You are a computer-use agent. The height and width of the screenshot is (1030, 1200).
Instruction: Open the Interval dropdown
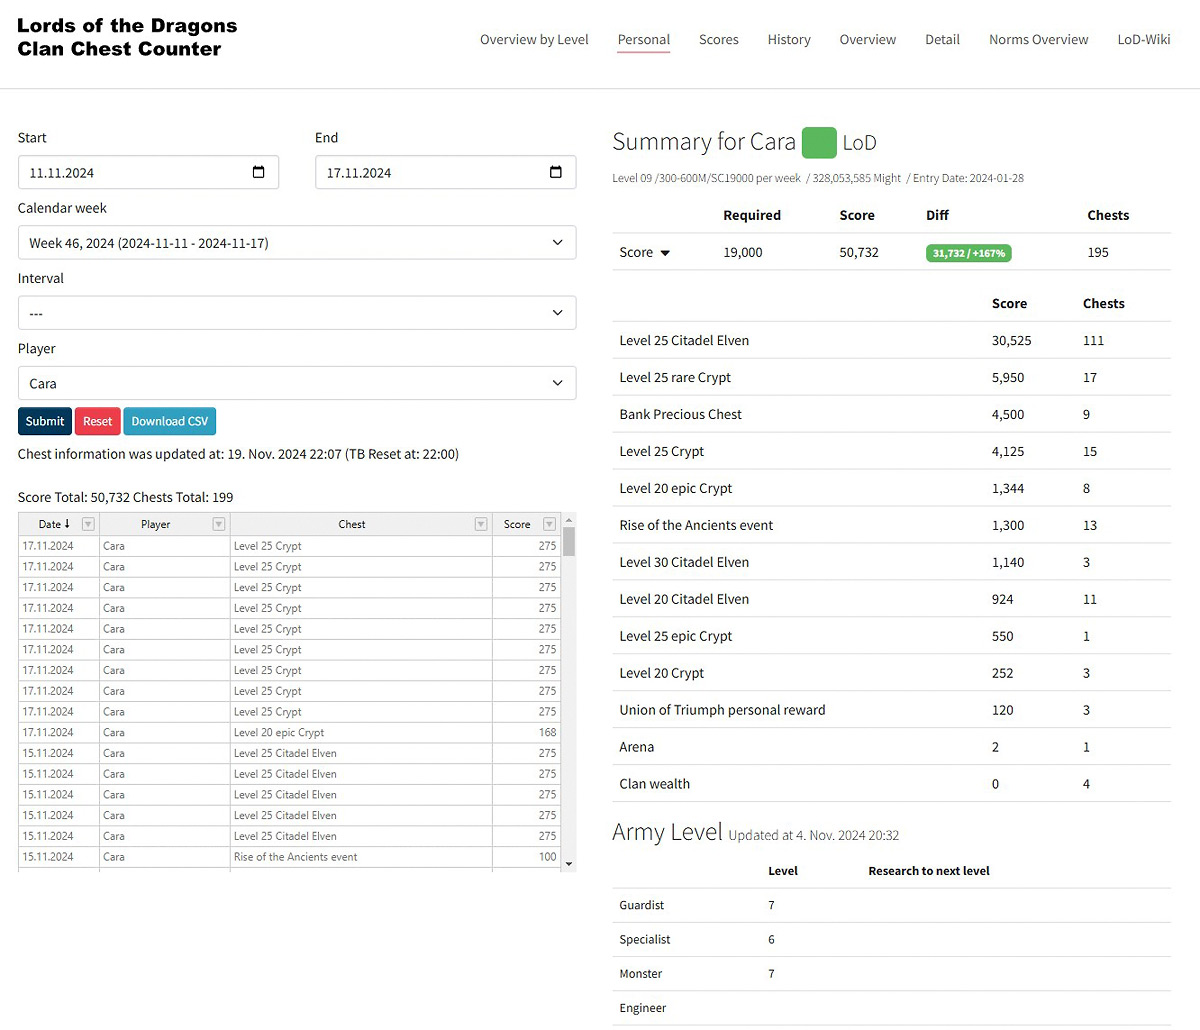pos(297,313)
